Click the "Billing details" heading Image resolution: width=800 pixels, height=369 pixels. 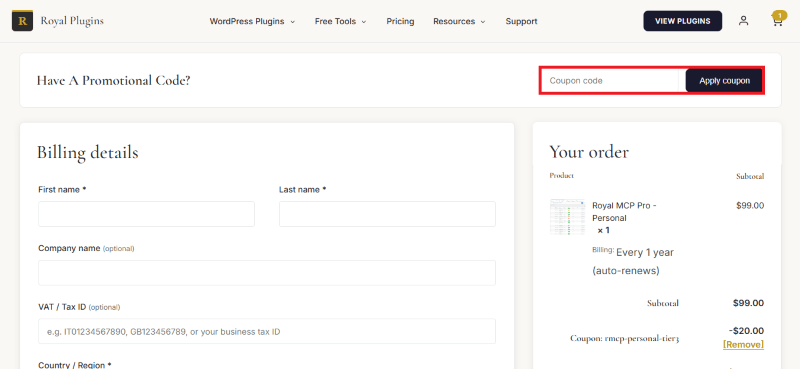(87, 152)
